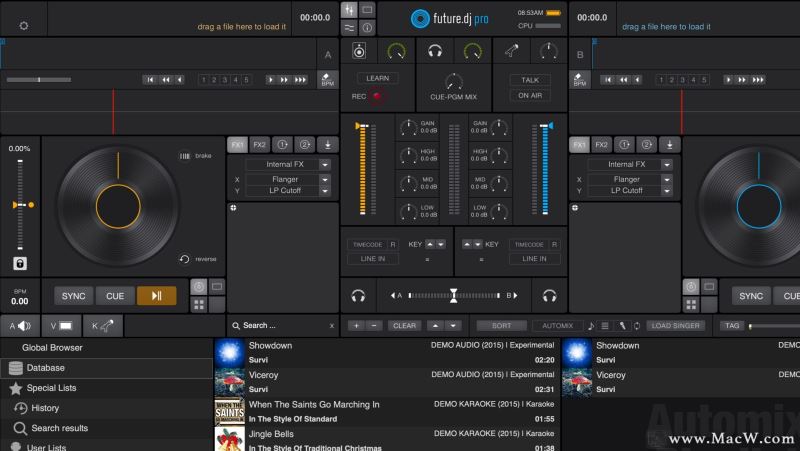Click the headphones icon in mixer top
The width and height of the screenshot is (800, 451).
pyautogui.click(x=435, y=51)
